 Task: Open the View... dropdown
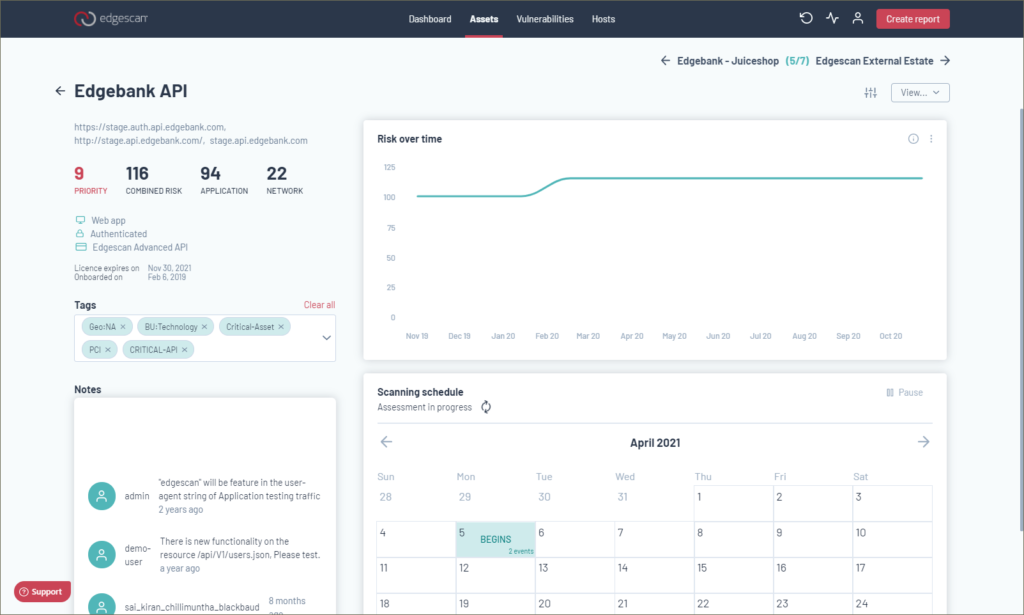click(x=920, y=93)
